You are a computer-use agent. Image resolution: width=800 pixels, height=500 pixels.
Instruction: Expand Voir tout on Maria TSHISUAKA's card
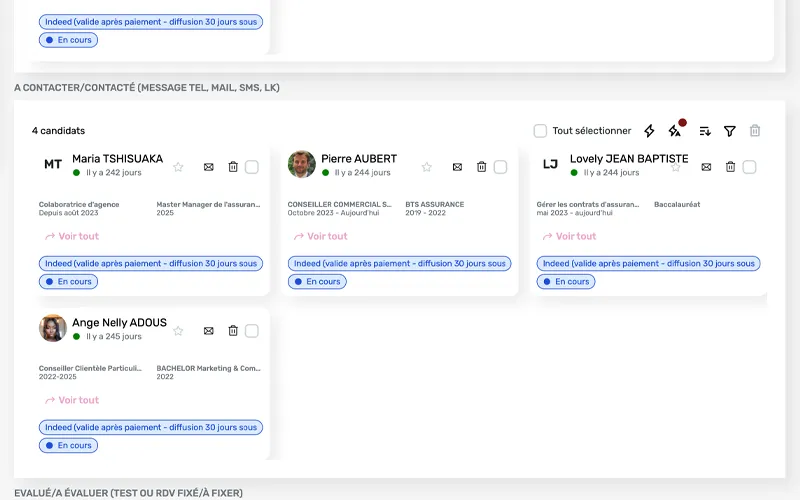click(72, 237)
